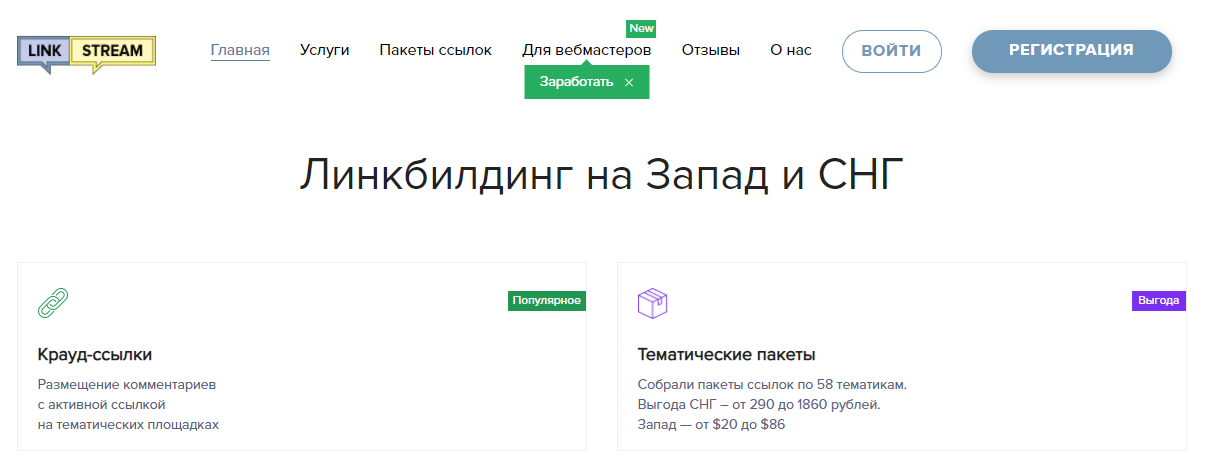1217x470 pixels.
Task: Open the Отзывы page
Action: tap(711, 50)
